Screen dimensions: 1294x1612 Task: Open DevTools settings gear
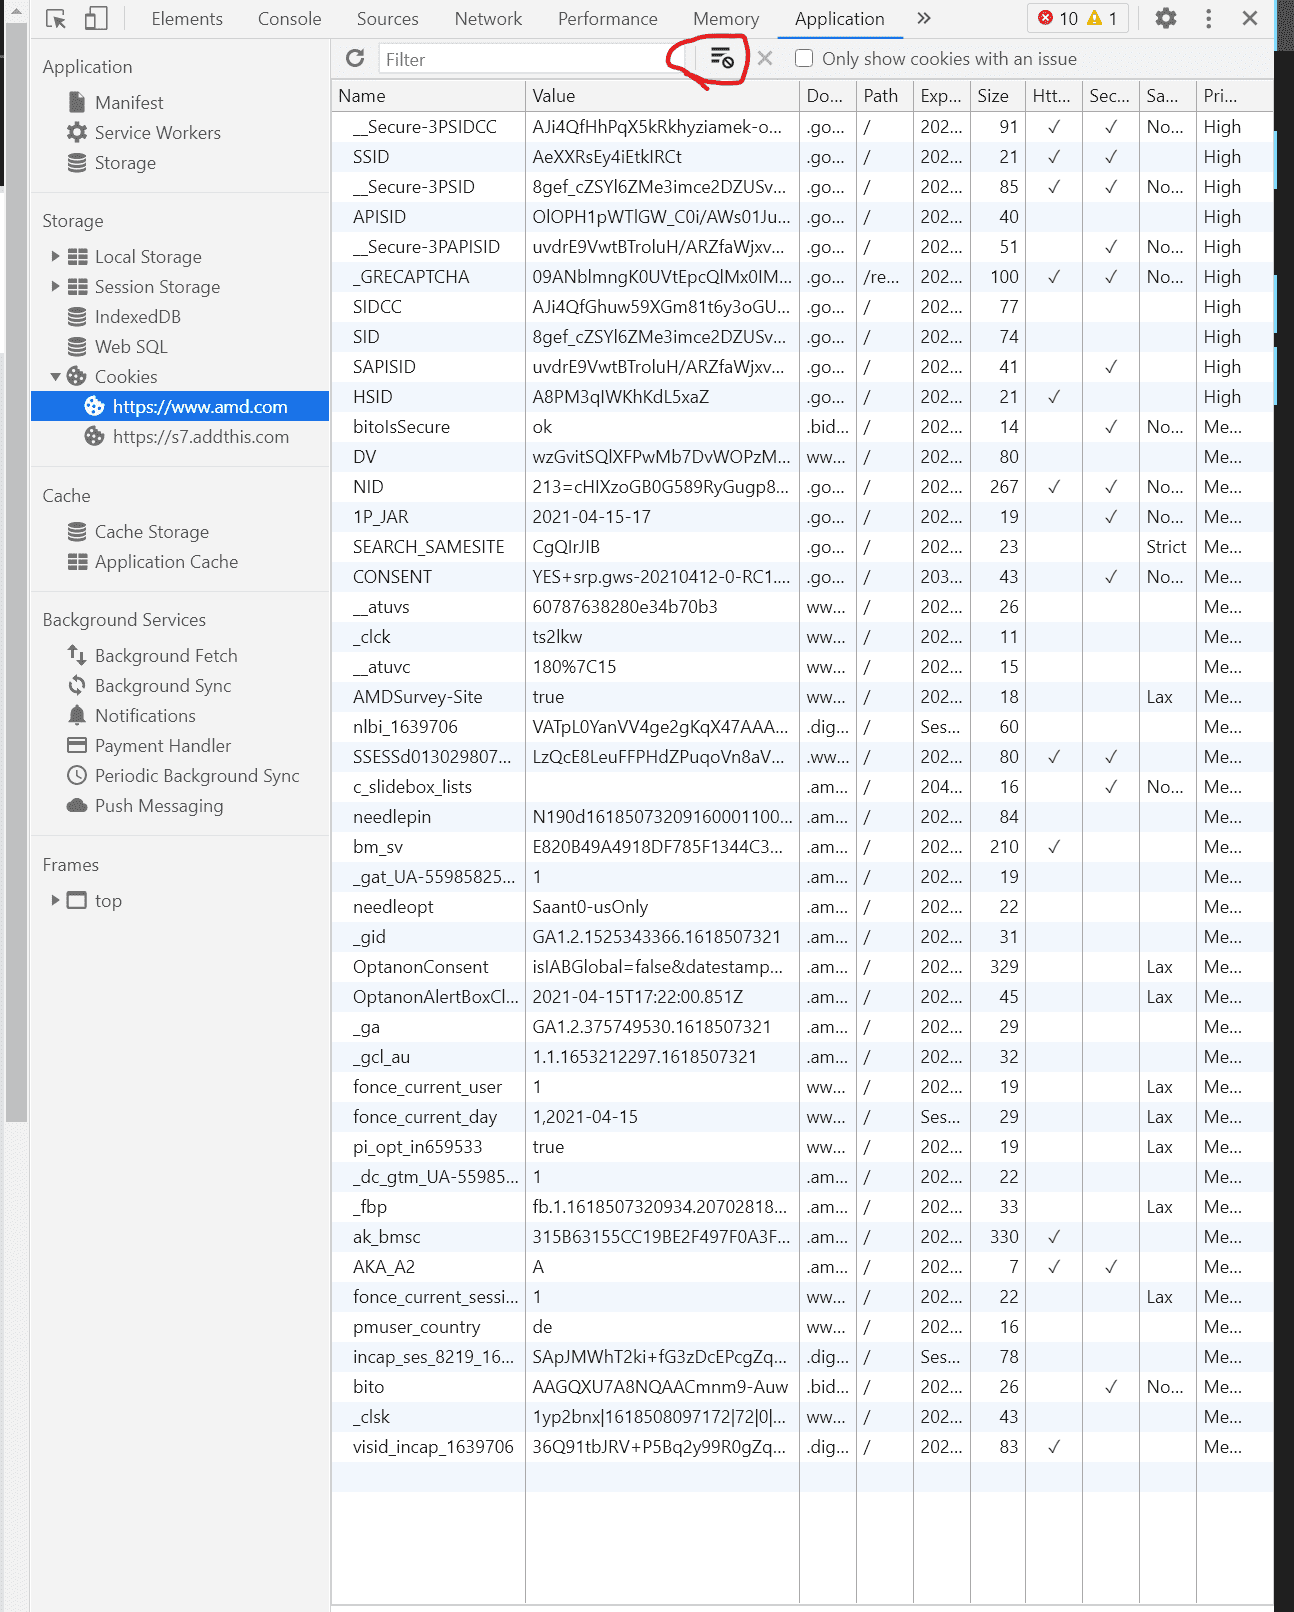pyautogui.click(x=1166, y=19)
